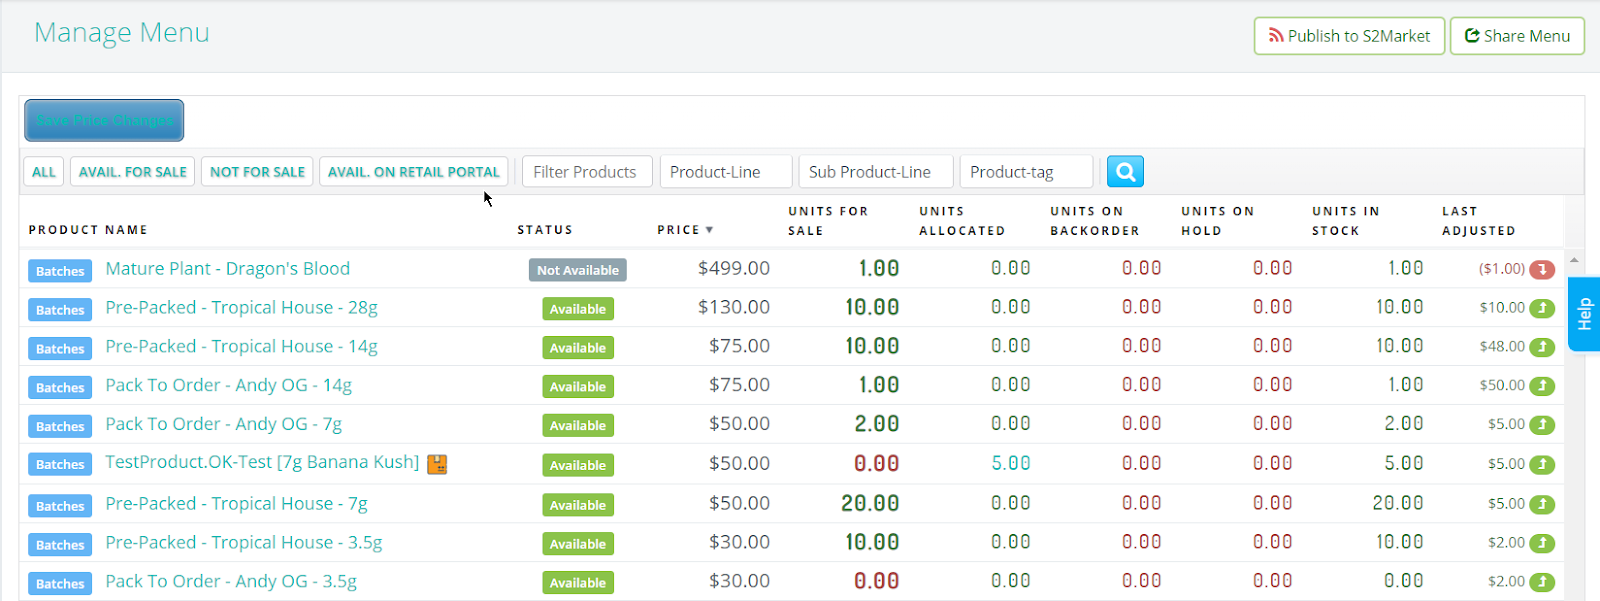
Task: Click Publish to S2Market button
Action: click(1349, 36)
